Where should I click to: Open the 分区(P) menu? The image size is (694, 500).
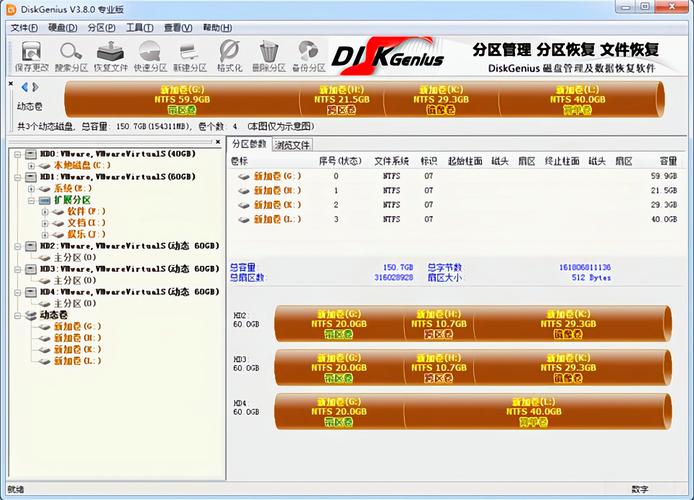[101, 27]
